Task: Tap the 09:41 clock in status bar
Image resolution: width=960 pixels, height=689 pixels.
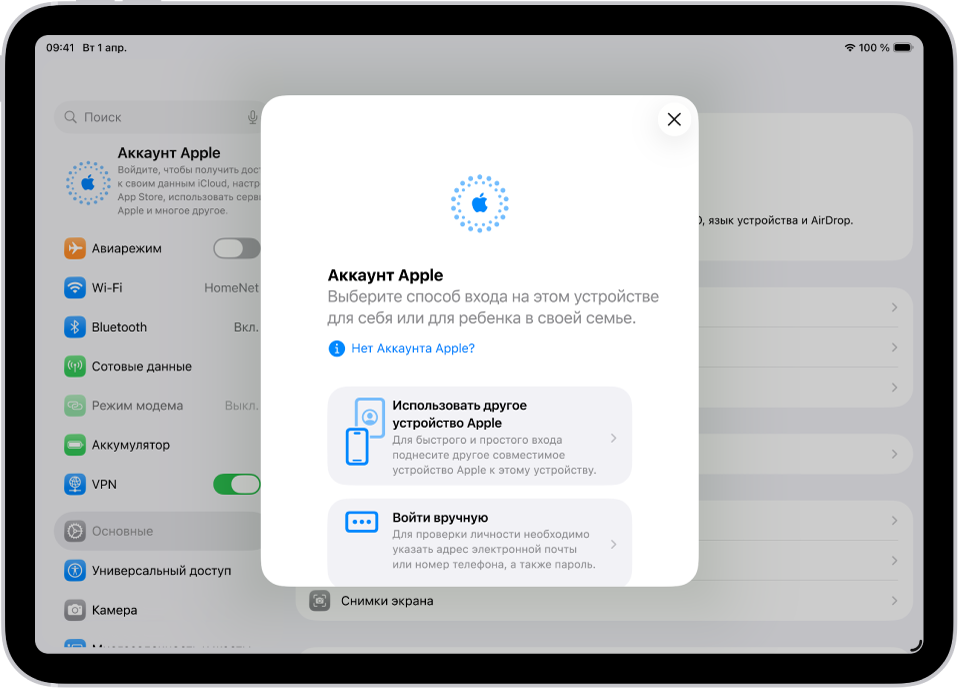Action: click(x=60, y=48)
